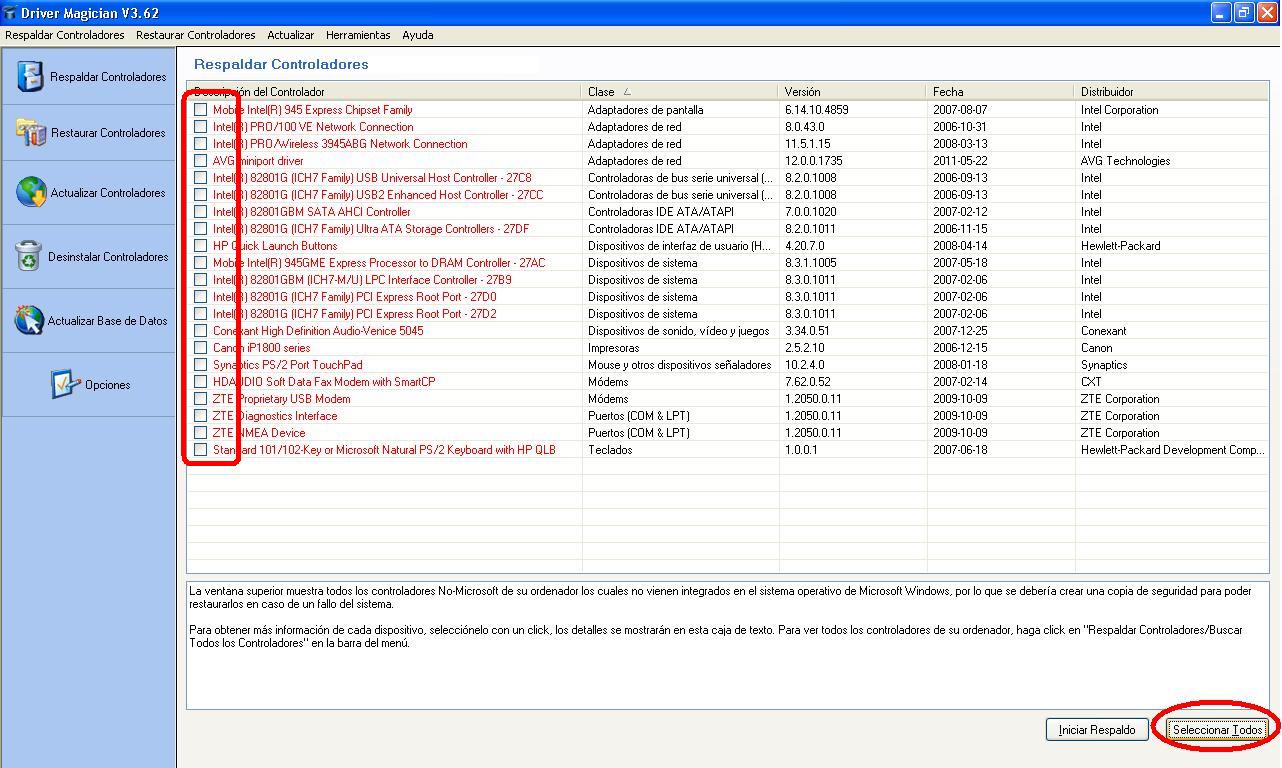
Task: Sort by the Fecha column header
Action: [1001, 91]
